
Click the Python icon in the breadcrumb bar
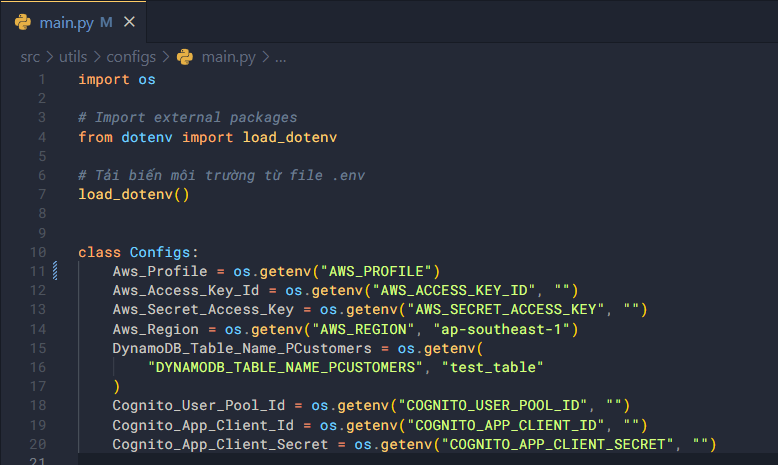pos(184,56)
